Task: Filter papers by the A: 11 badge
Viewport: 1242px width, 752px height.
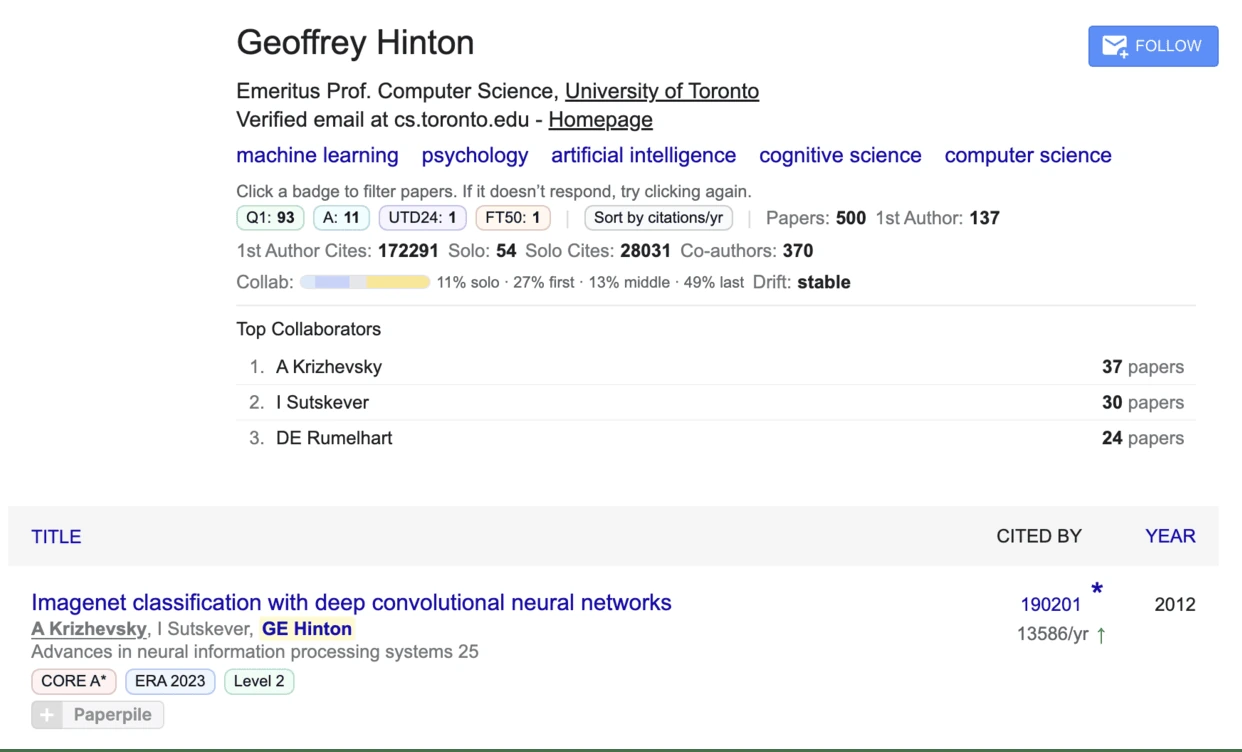Action: point(341,218)
